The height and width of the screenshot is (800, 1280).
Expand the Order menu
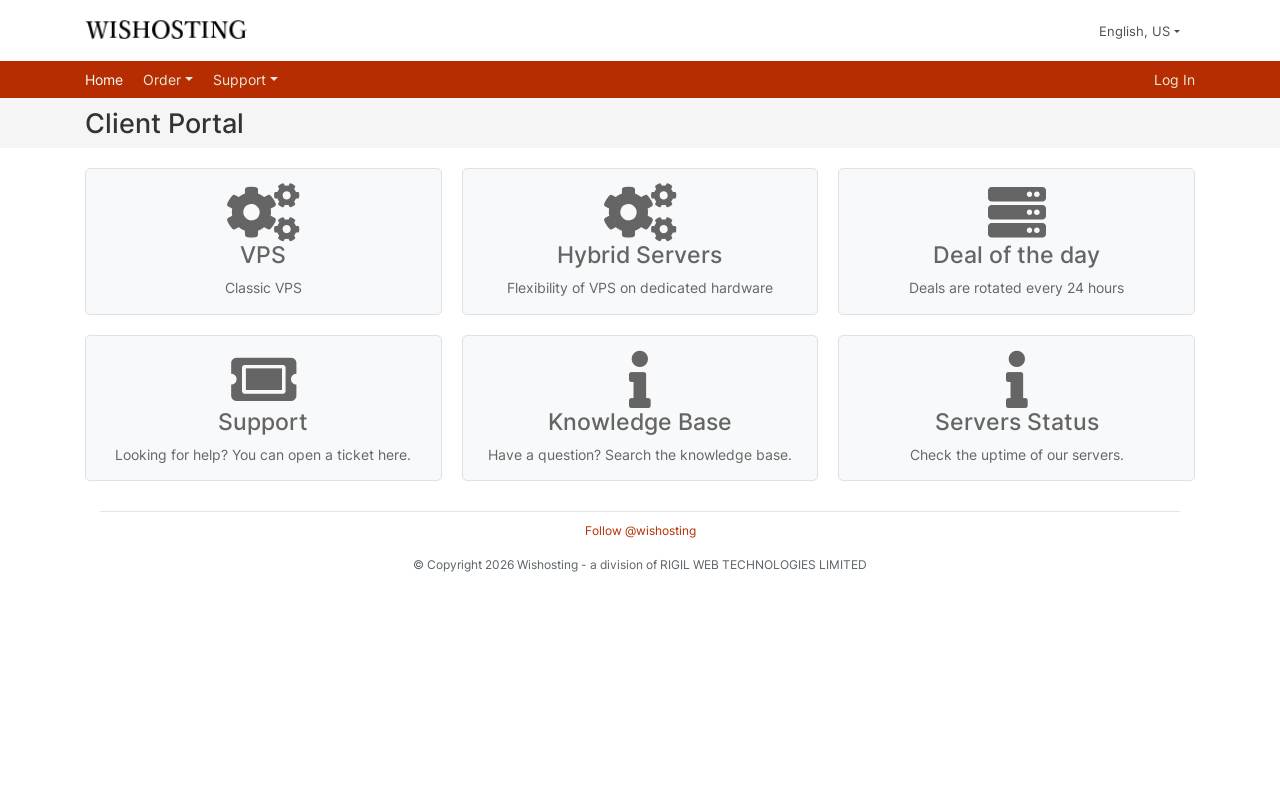click(168, 80)
